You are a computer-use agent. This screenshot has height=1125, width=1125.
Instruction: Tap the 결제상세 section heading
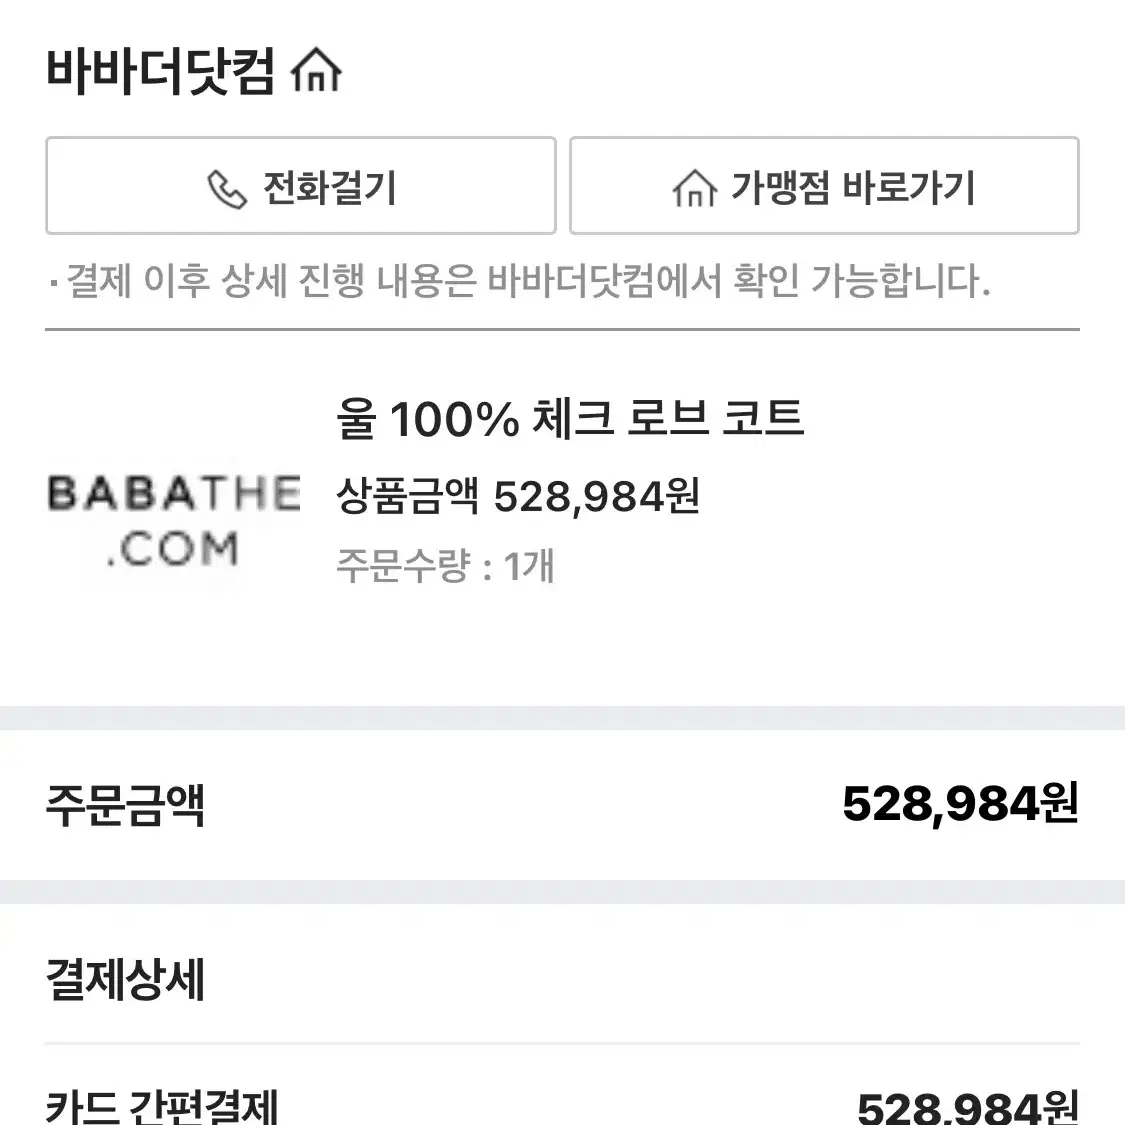[x=126, y=979]
